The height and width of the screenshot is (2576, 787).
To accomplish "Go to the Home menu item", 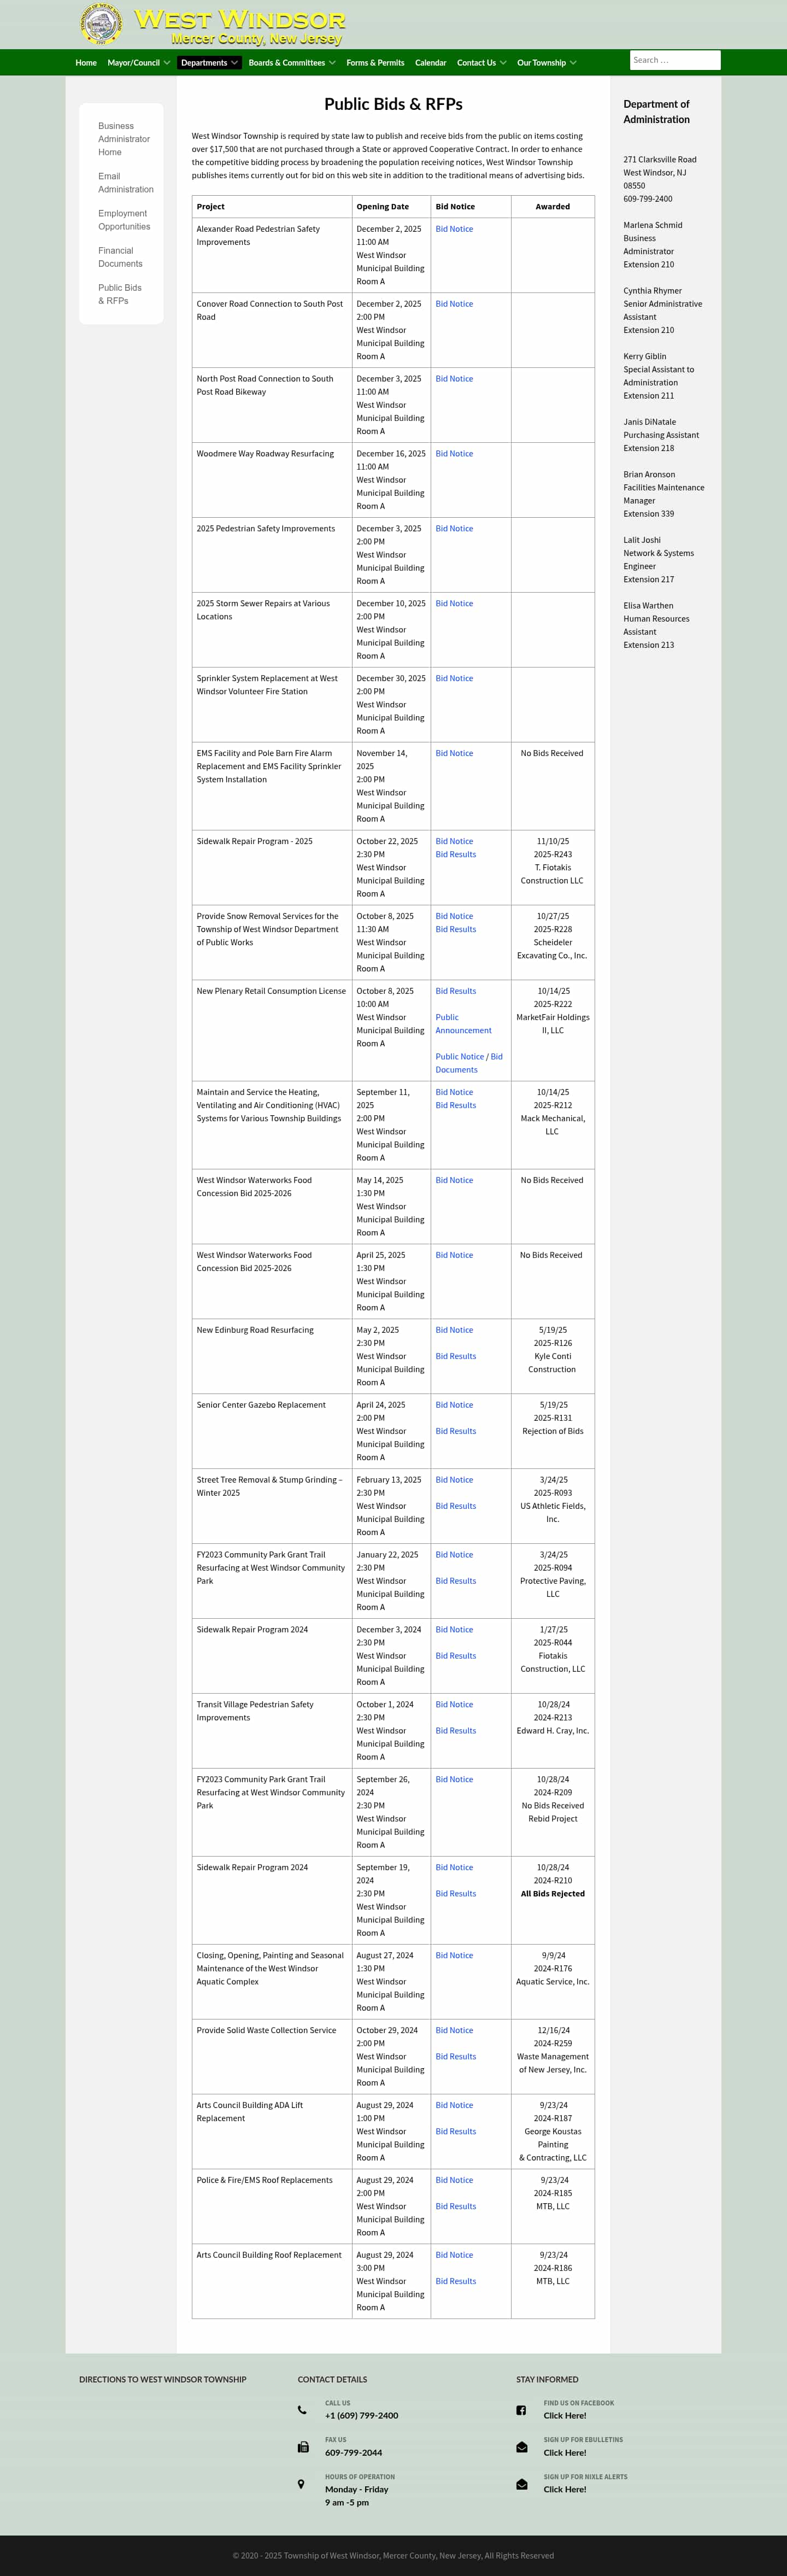I will coord(86,63).
